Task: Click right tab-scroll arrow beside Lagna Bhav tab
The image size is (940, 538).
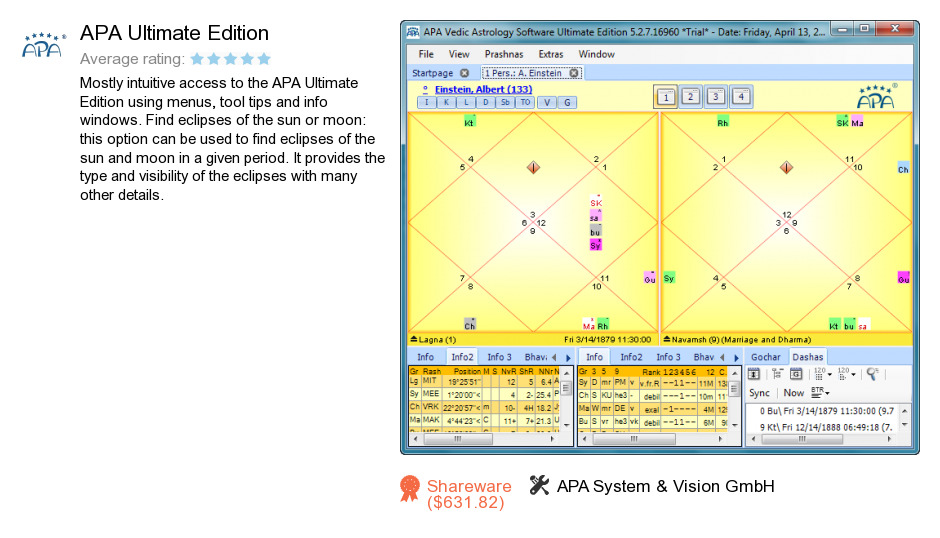Action: [x=568, y=357]
